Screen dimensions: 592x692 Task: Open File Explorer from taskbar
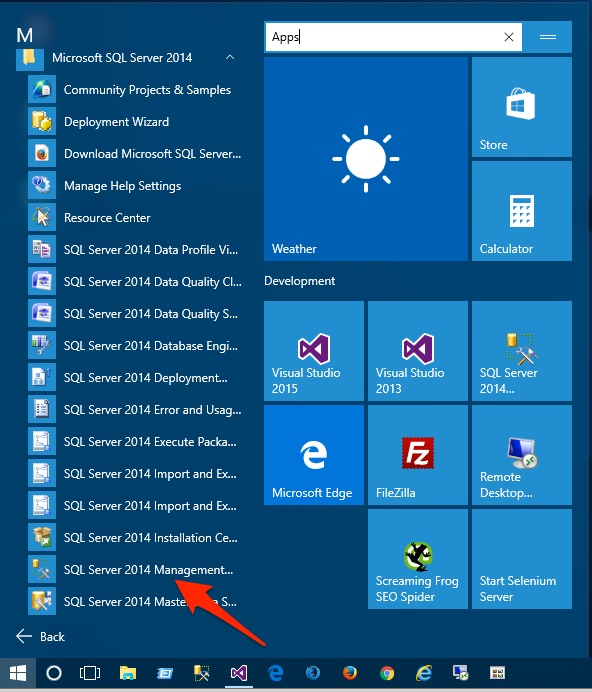[128, 673]
